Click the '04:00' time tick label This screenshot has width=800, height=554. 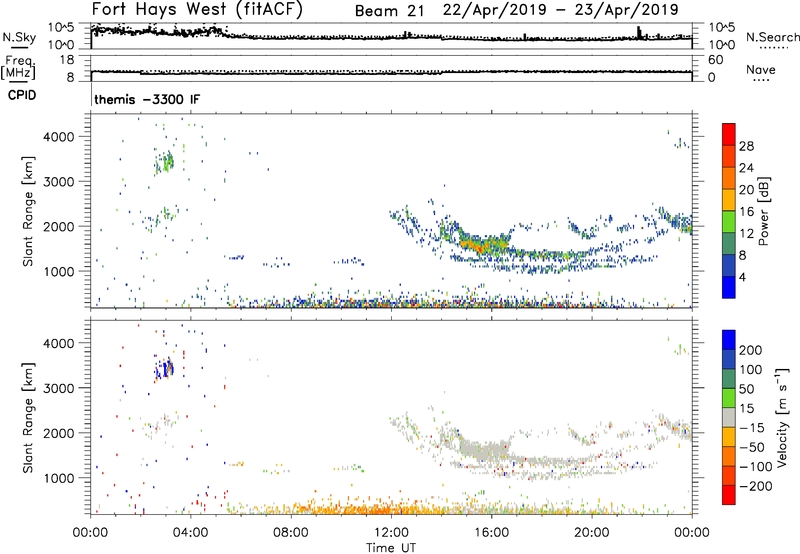click(x=191, y=533)
